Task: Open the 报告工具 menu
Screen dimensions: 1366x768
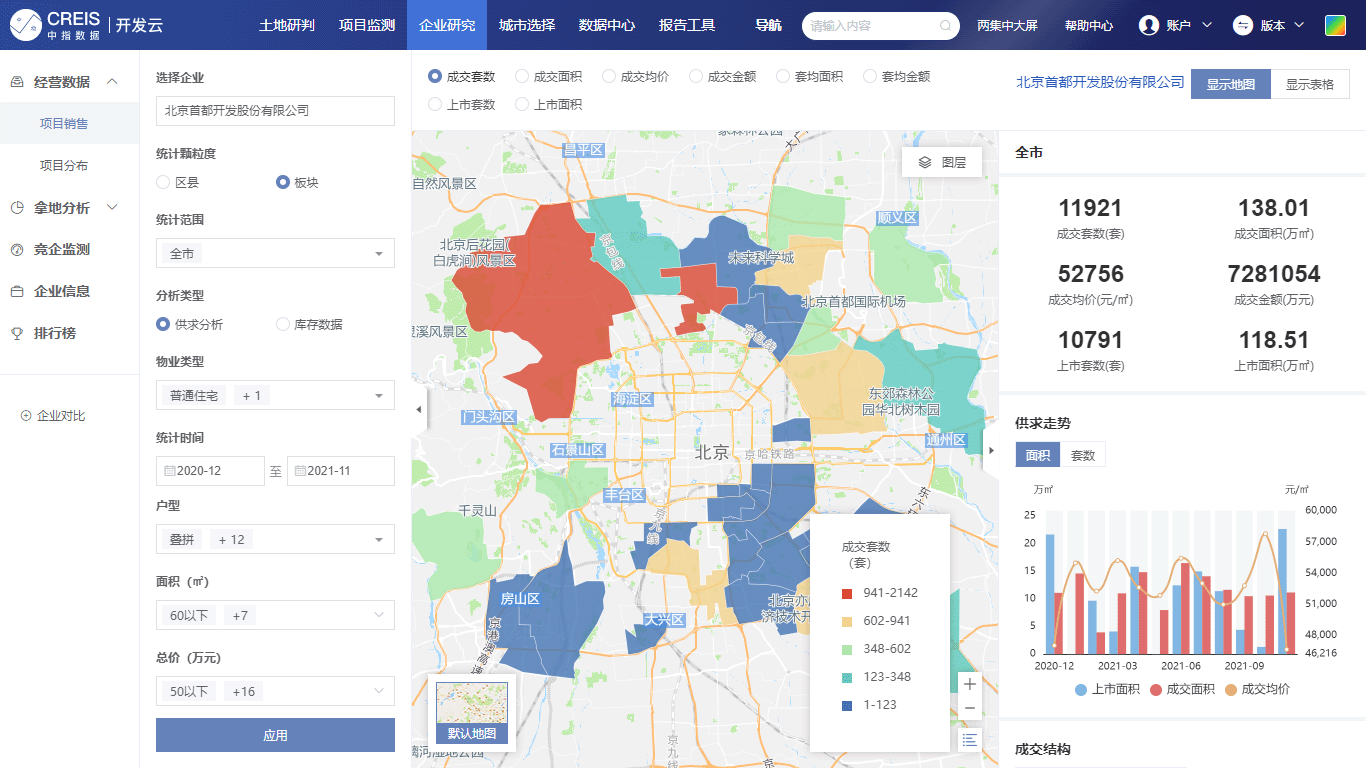Action: [x=687, y=25]
